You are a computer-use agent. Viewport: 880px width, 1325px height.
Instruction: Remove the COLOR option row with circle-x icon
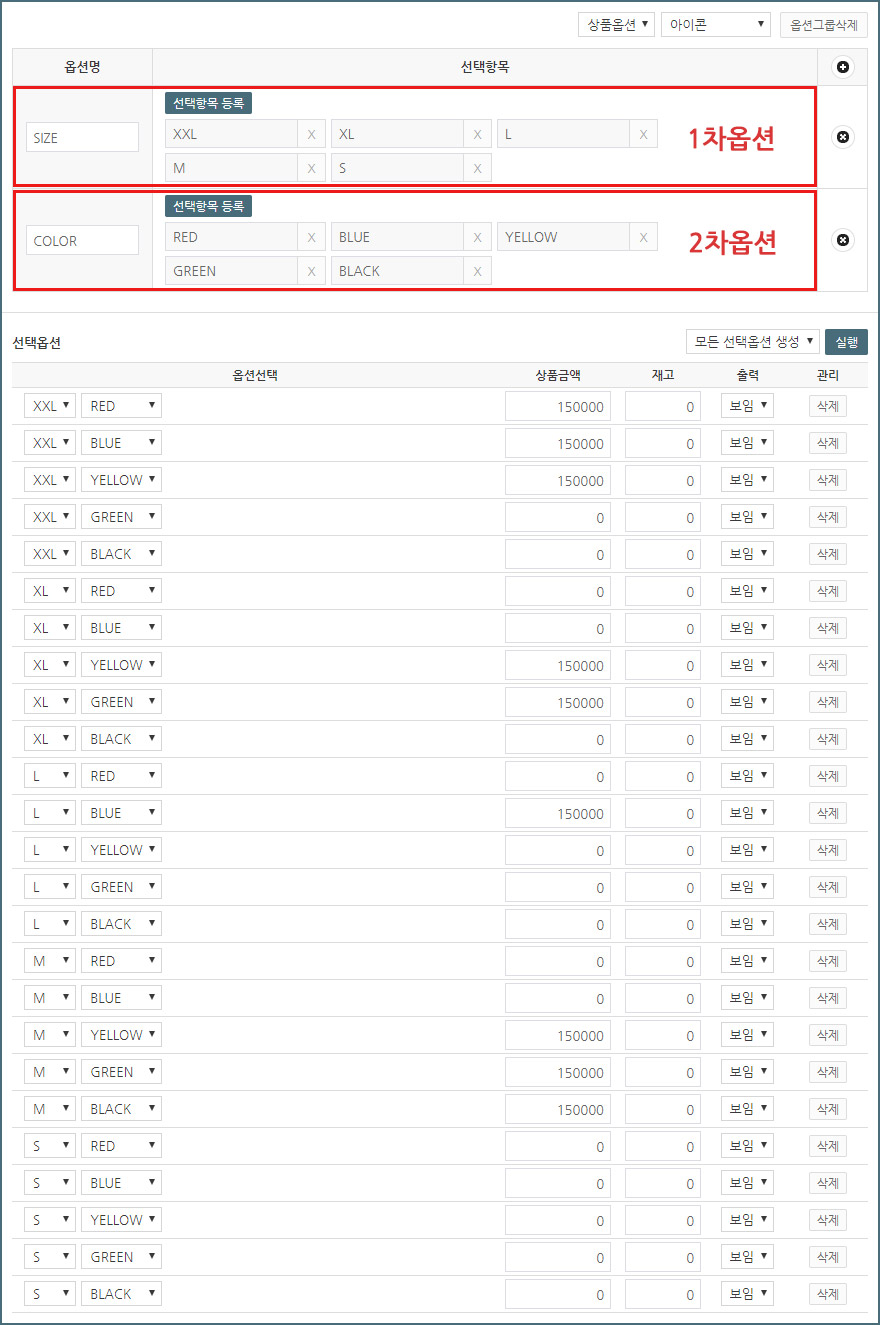(x=843, y=240)
